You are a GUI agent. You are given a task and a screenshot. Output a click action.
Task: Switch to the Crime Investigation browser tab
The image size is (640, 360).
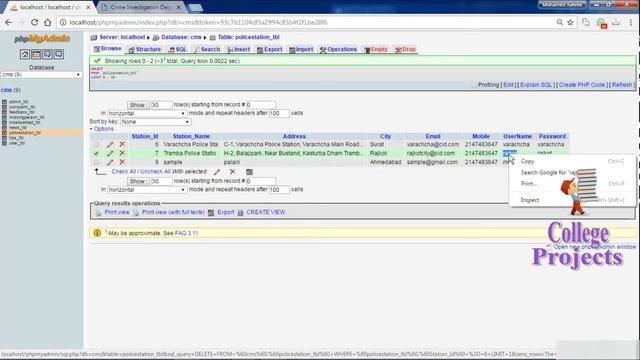tap(141, 7)
